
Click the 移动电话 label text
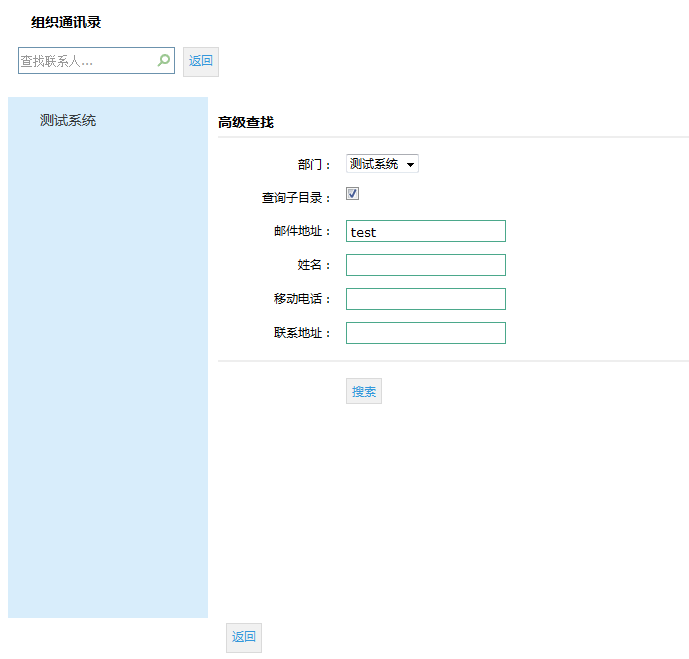click(302, 299)
